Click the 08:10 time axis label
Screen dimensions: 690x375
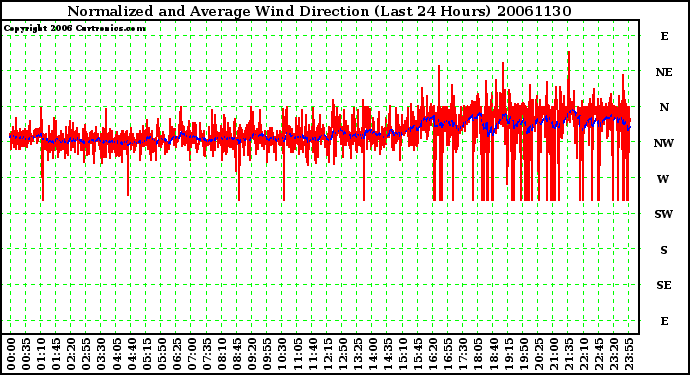tap(222, 354)
